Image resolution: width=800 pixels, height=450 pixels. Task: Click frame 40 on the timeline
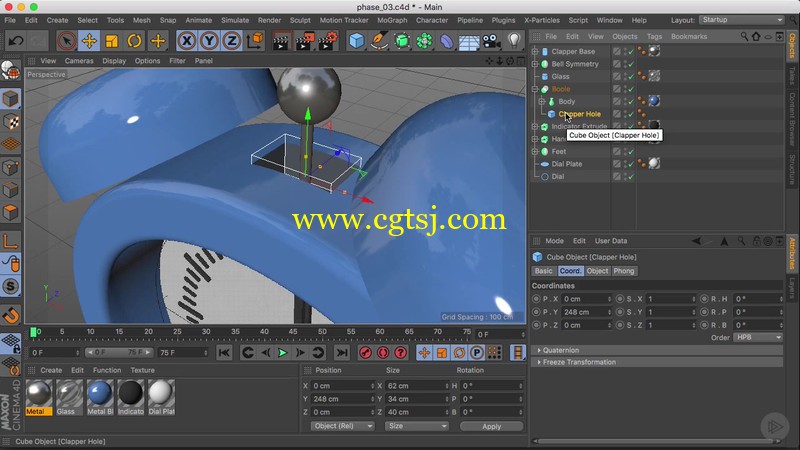coord(264,333)
